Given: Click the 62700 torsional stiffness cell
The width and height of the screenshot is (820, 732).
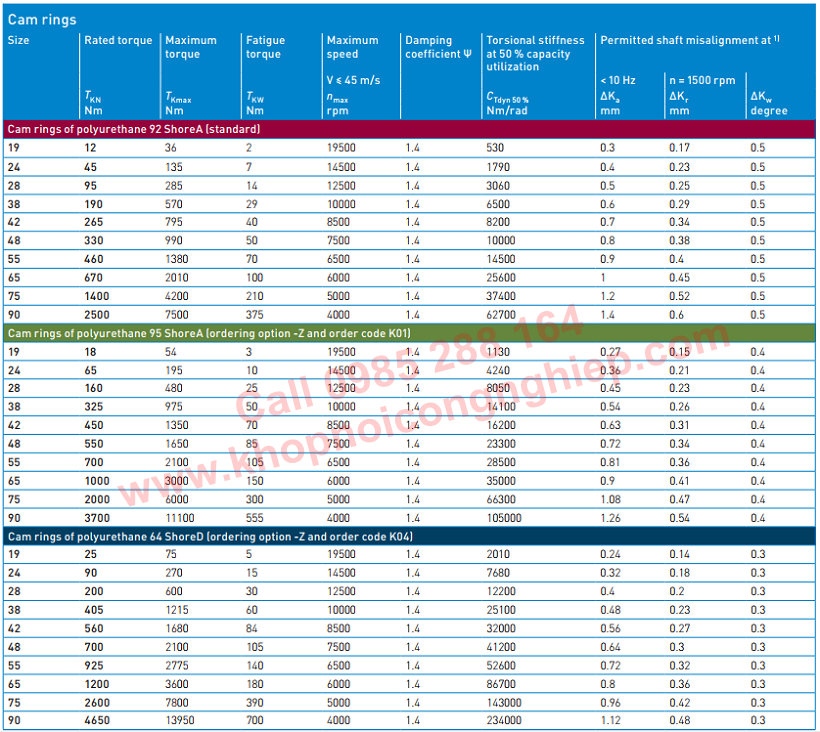Looking at the screenshot, I should [x=502, y=314].
